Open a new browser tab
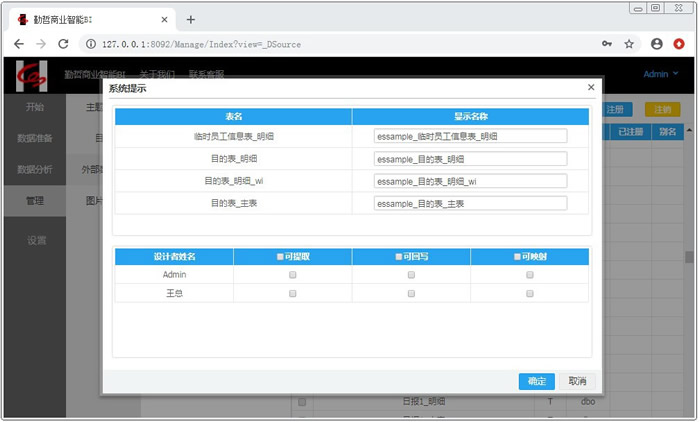The height and width of the screenshot is (422, 700). pyautogui.click(x=190, y=19)
